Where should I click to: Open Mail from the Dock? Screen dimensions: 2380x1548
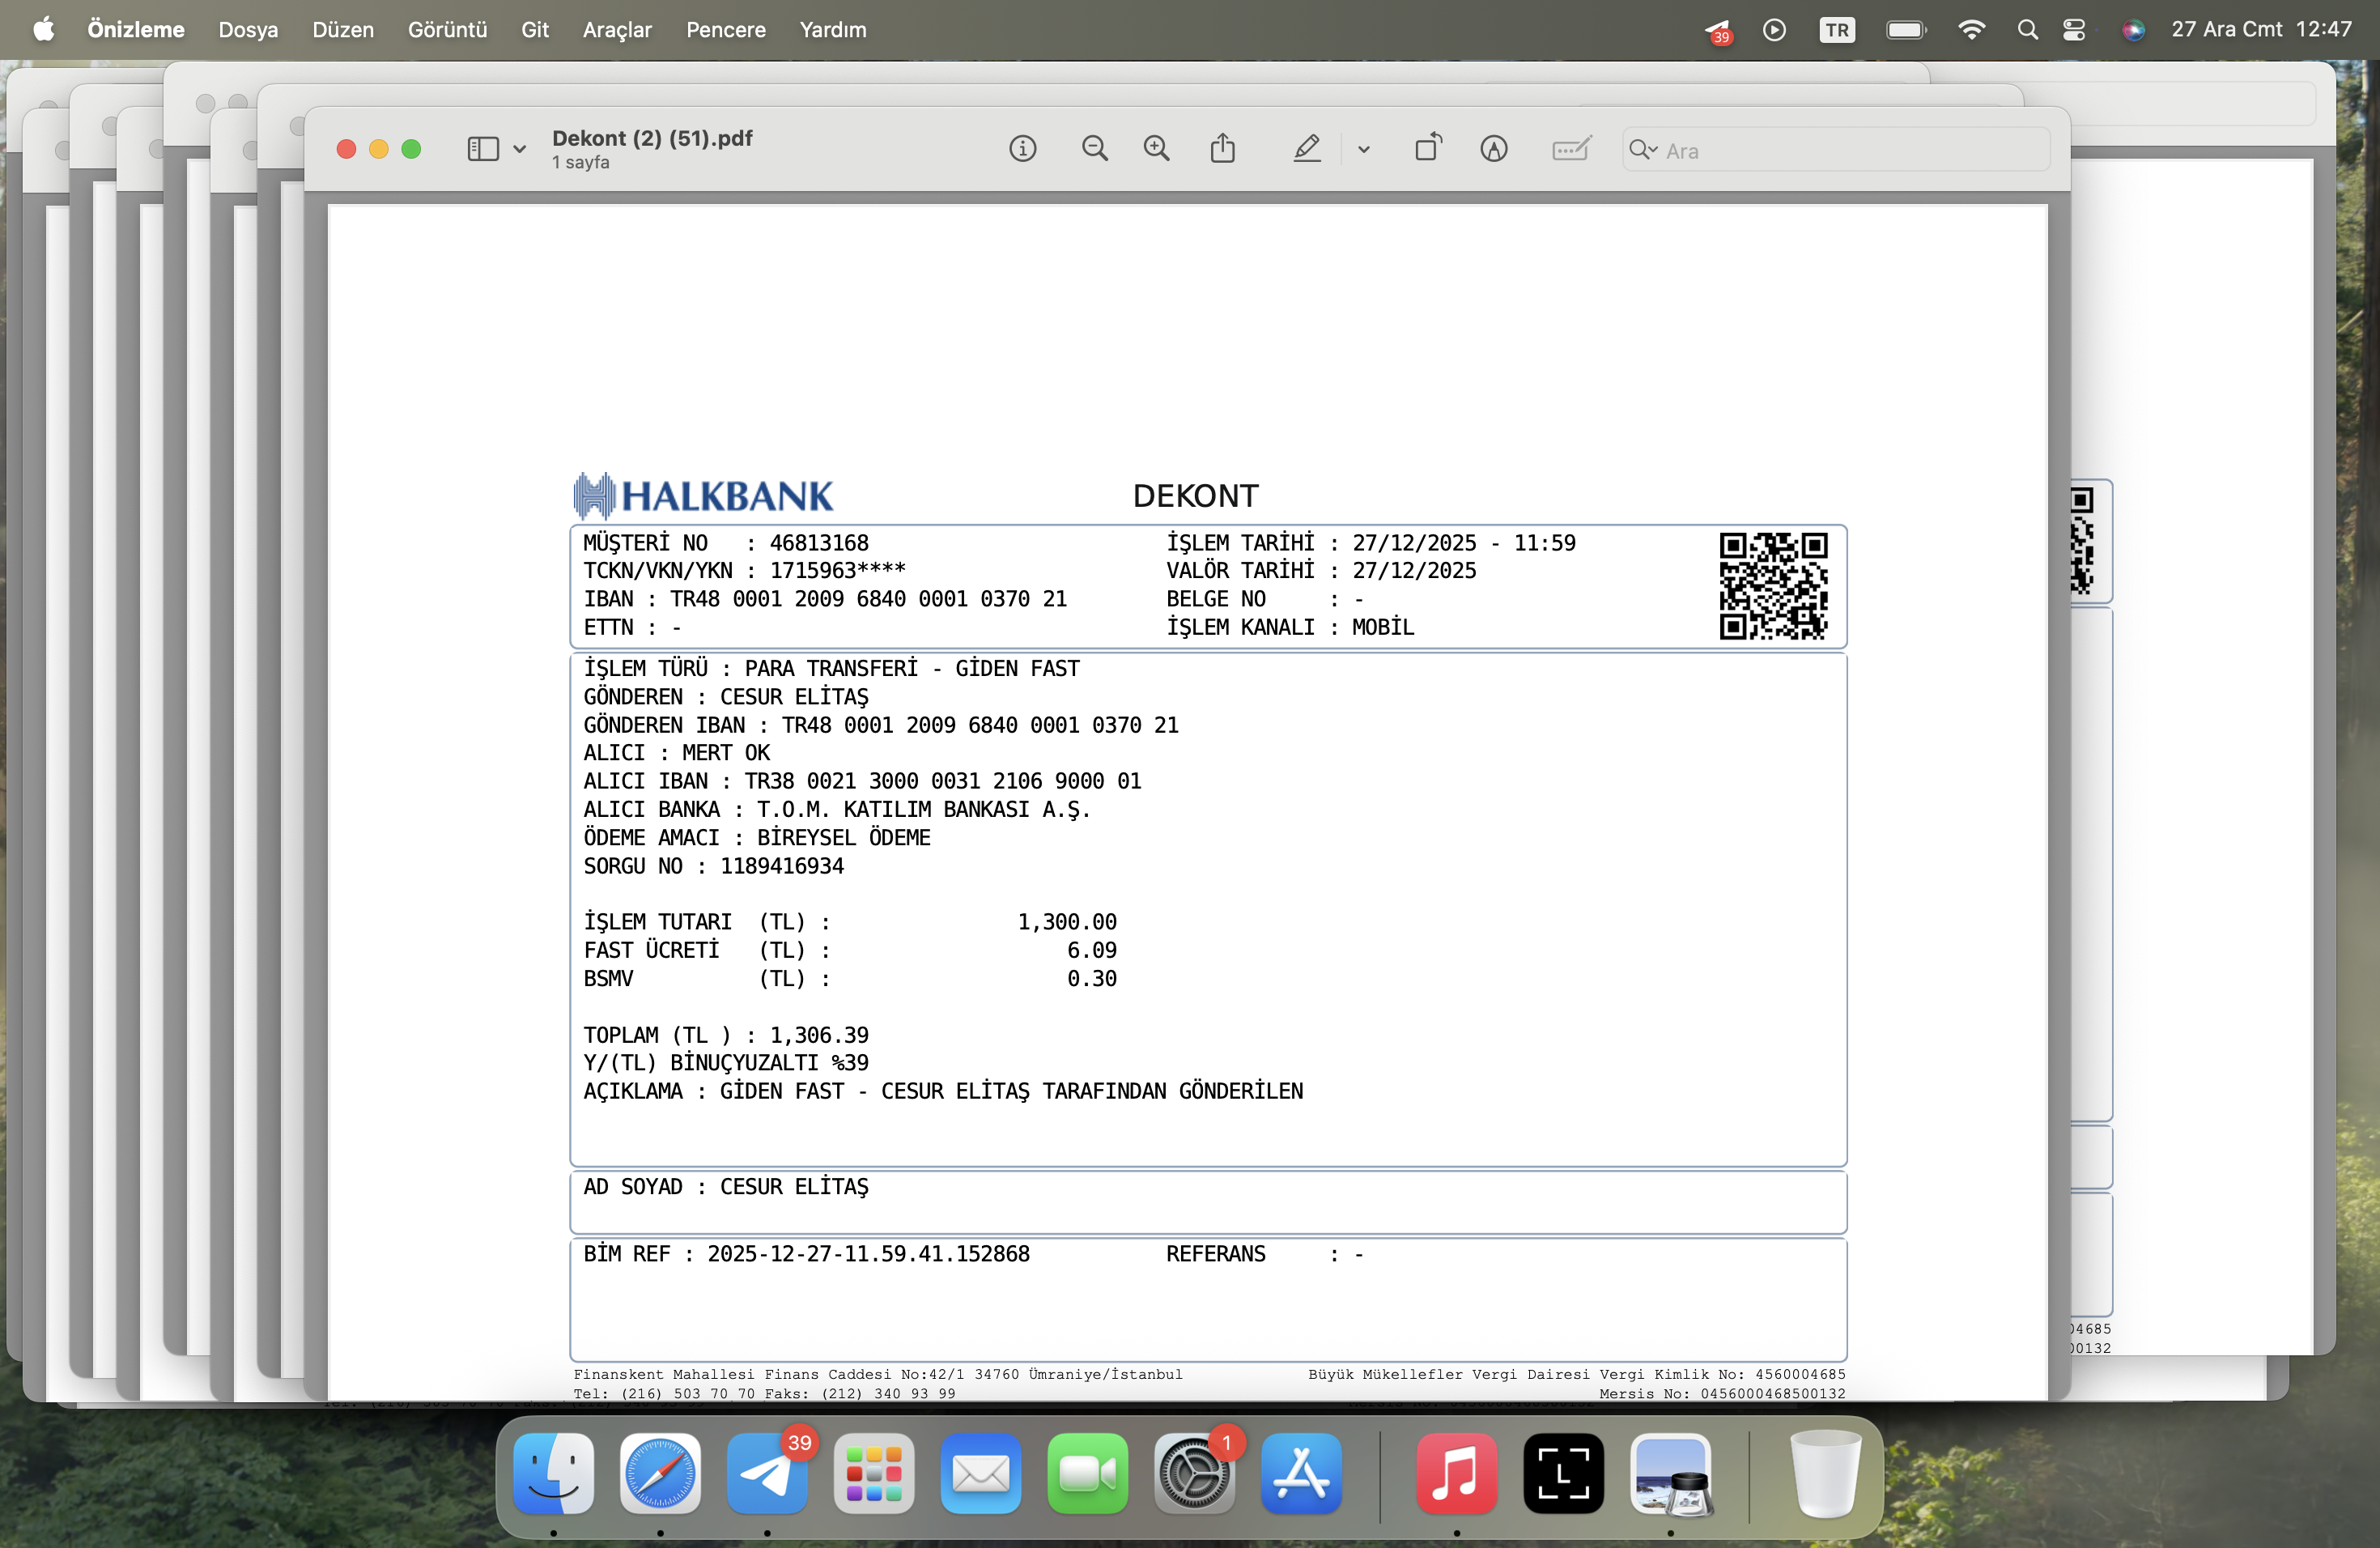tap(981, 1473)
